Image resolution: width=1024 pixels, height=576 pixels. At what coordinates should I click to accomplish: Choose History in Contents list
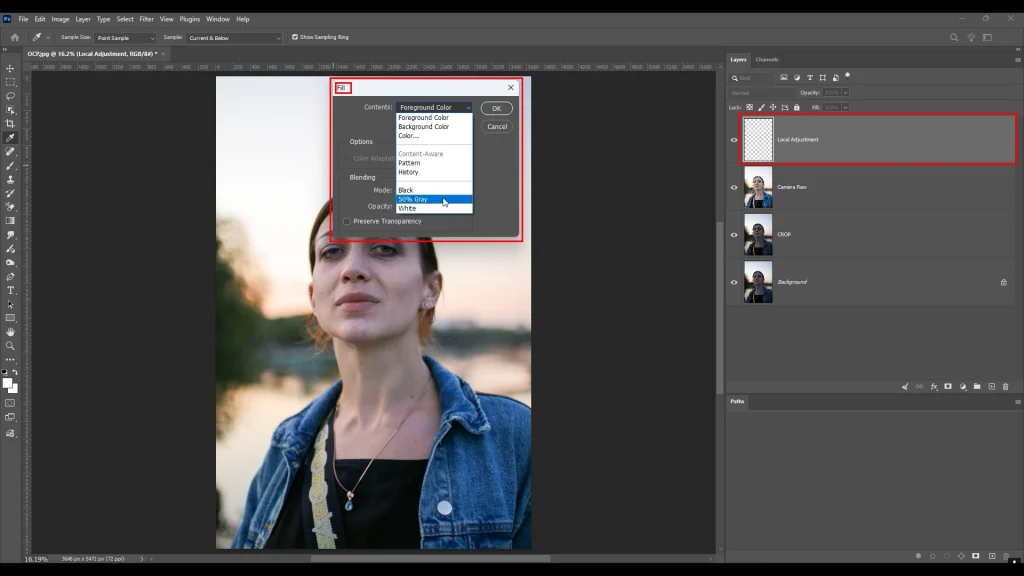click(x=434, y=172)
